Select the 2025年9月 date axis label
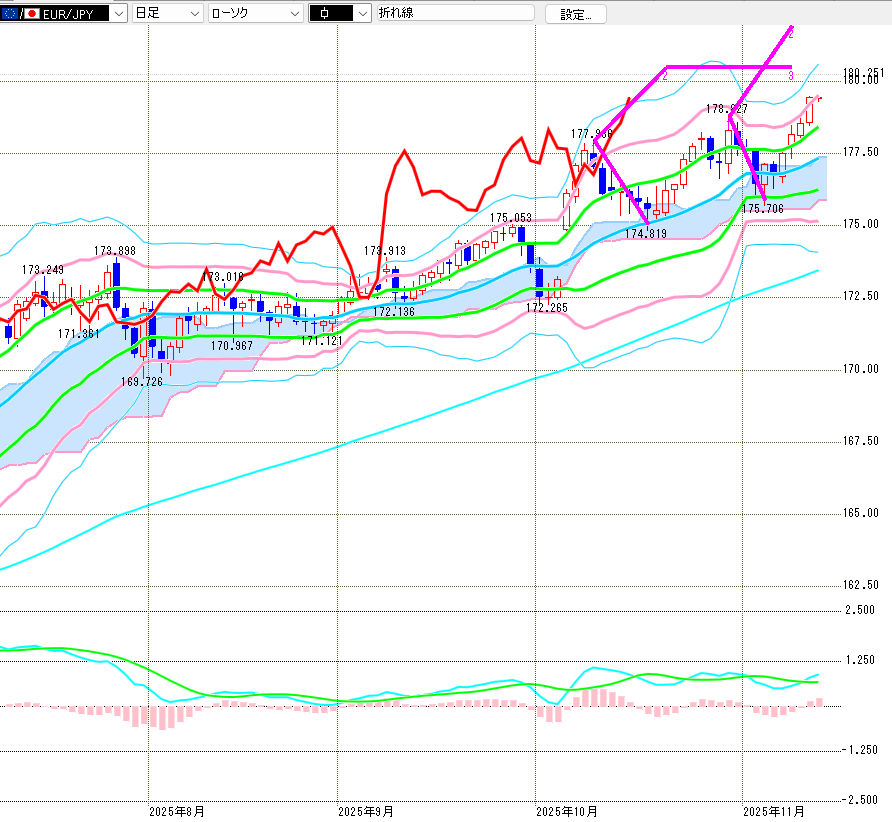Screen dimensions: 892x822 click(365, 811)
